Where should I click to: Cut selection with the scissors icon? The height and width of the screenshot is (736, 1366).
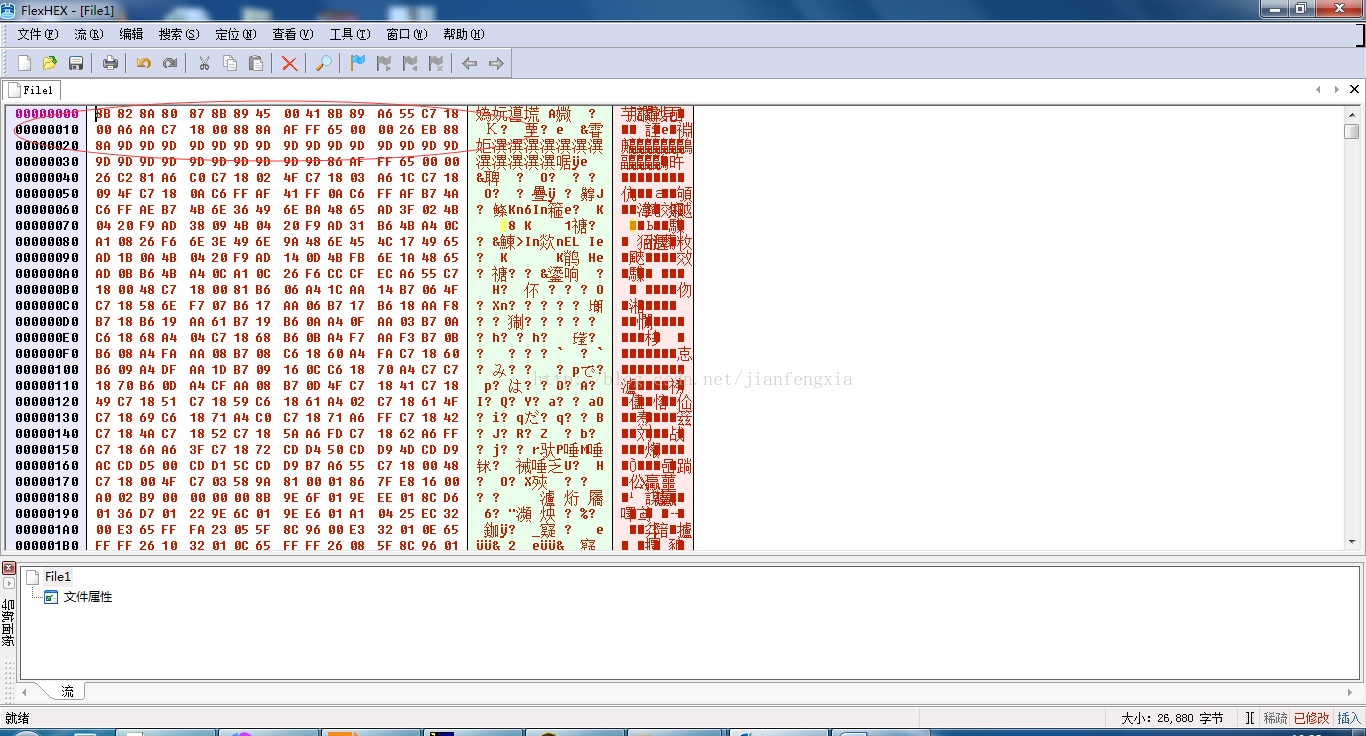[204, 63]
